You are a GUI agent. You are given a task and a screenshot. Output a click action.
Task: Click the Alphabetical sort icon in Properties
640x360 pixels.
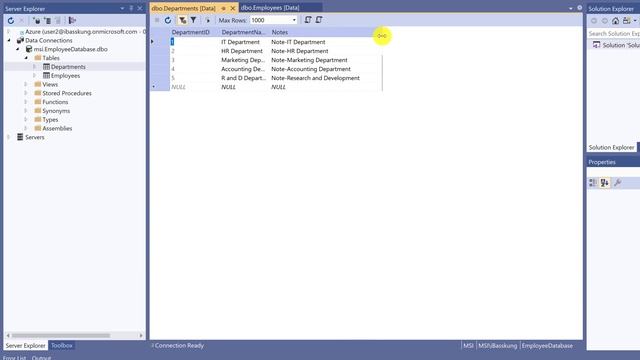pyautogui.click(x=605, y=183)
